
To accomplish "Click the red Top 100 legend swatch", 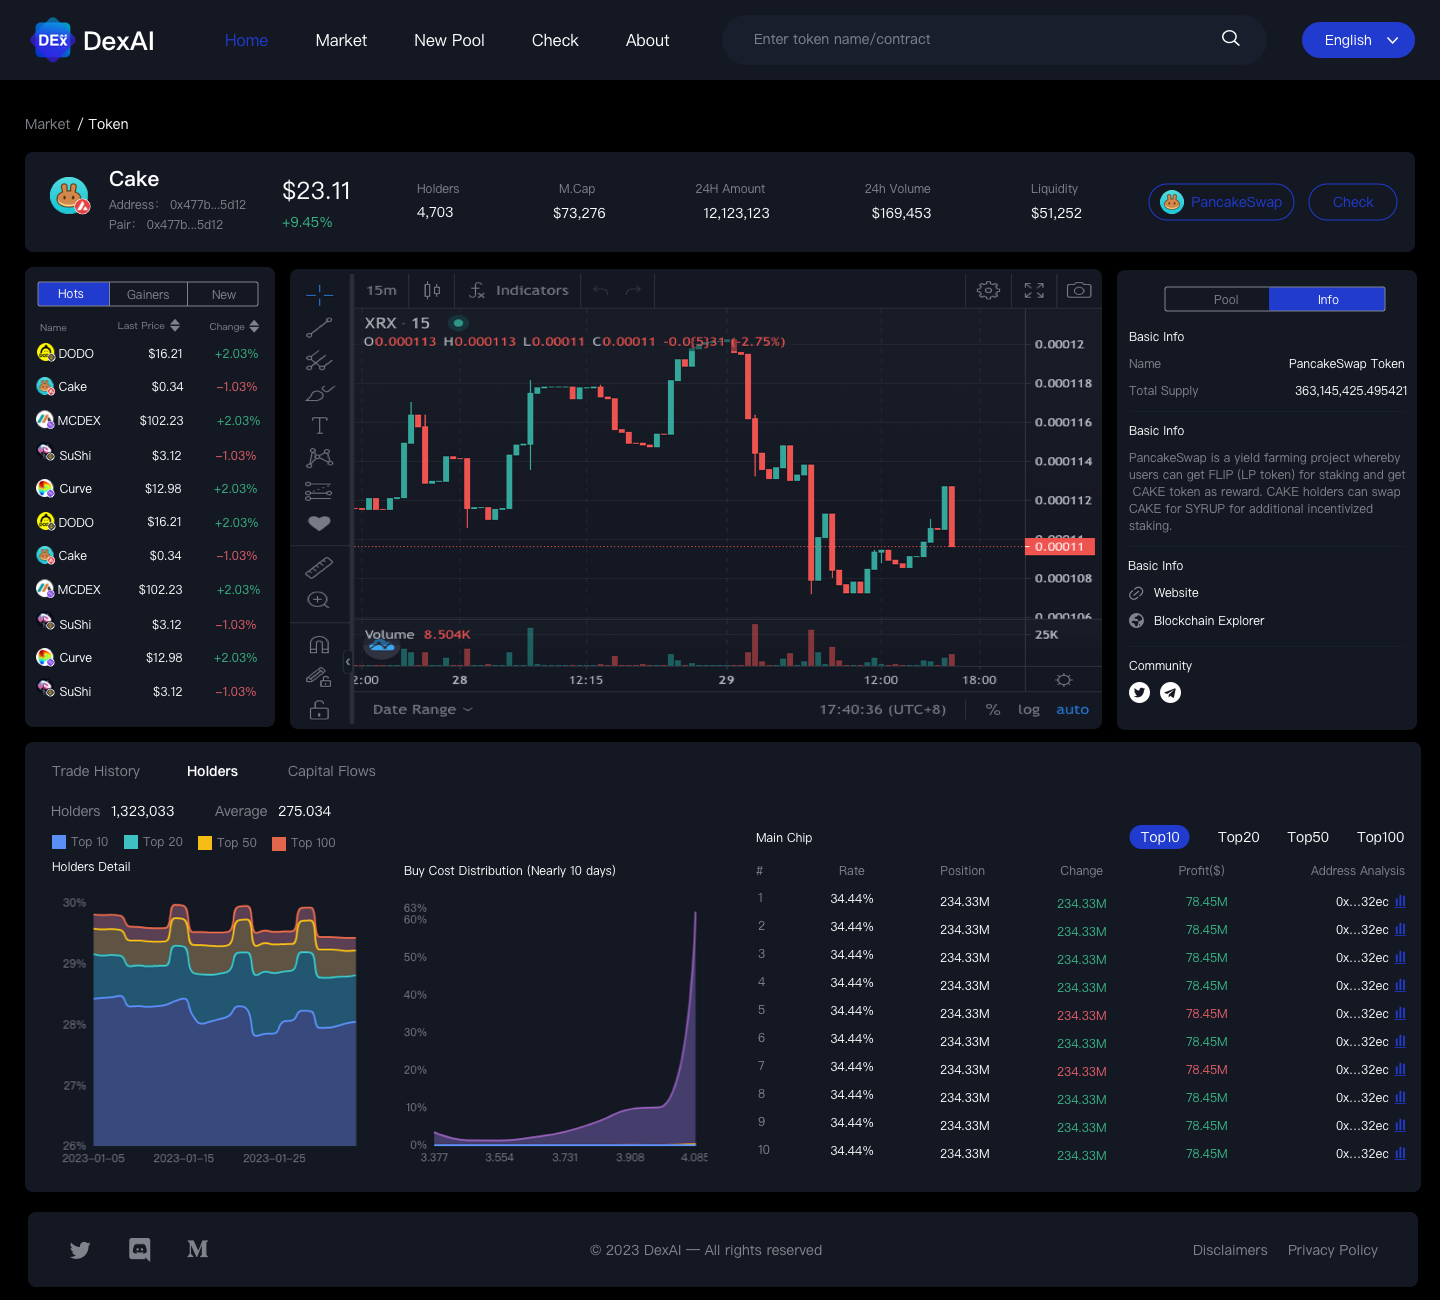I will tap(279, 843).
